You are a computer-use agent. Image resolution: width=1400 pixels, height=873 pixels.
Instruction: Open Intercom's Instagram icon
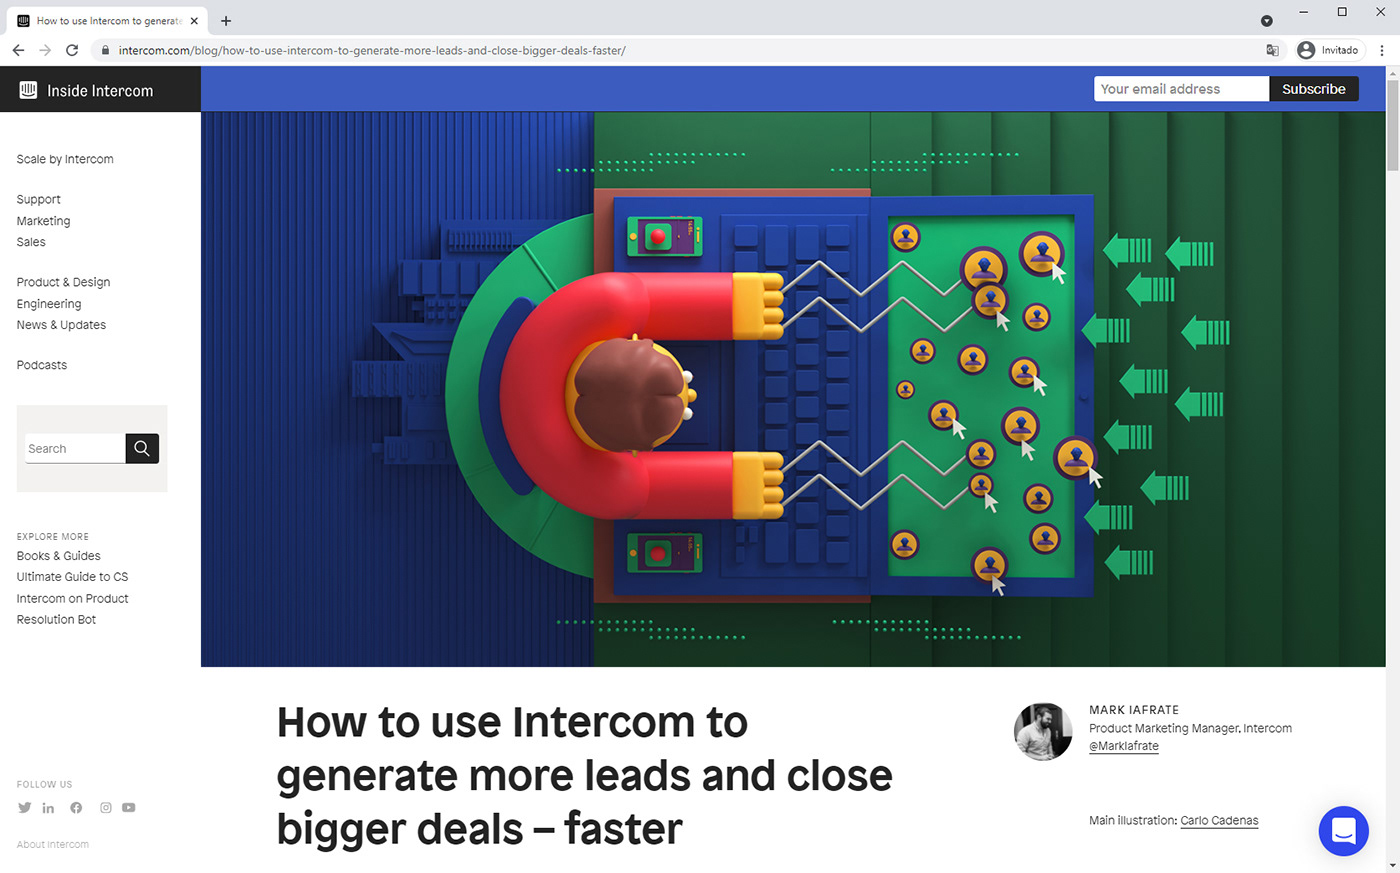click(106, 808)
